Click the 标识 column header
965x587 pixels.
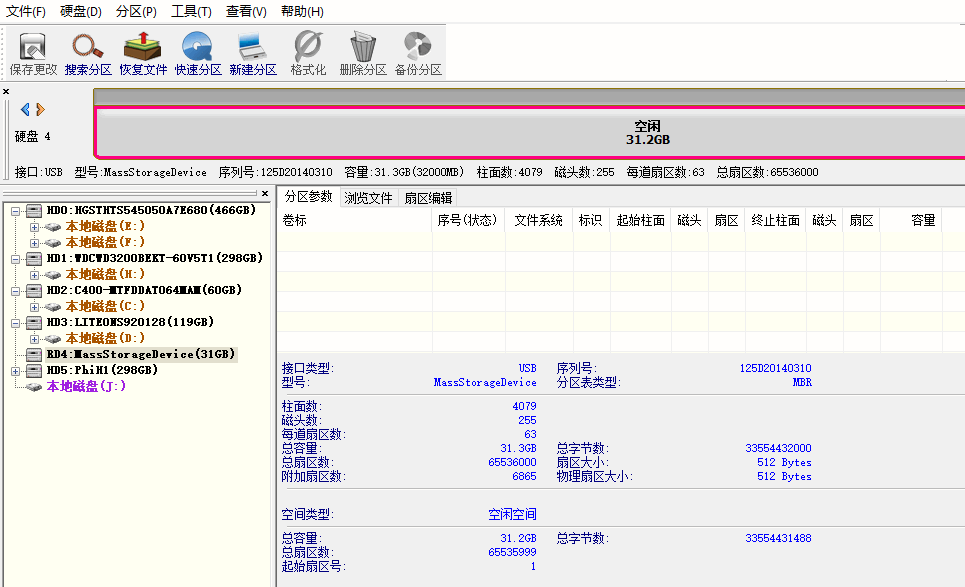coord(591,220)
